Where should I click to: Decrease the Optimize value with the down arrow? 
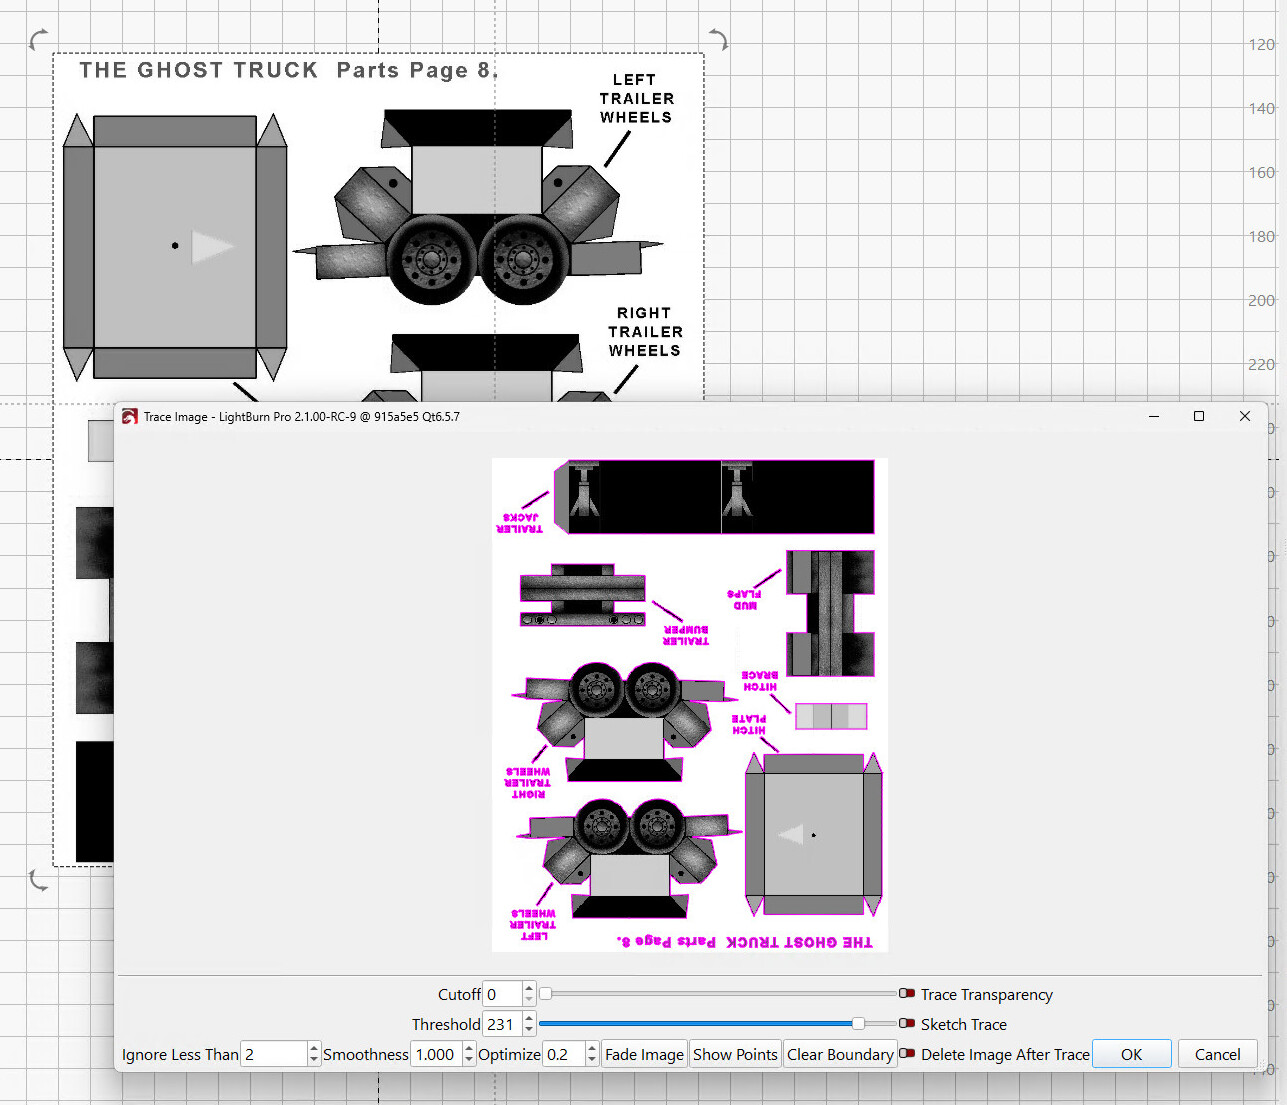[x=592, y=1060]
